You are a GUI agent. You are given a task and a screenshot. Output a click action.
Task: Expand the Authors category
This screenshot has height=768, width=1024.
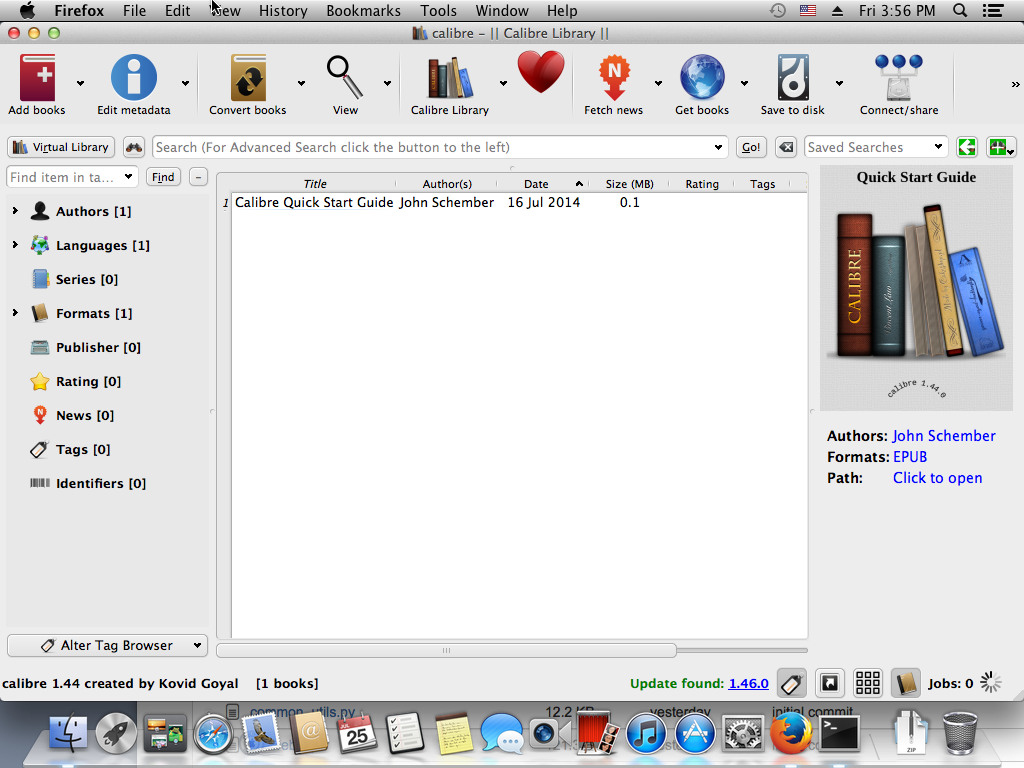(x=15, y=210)
